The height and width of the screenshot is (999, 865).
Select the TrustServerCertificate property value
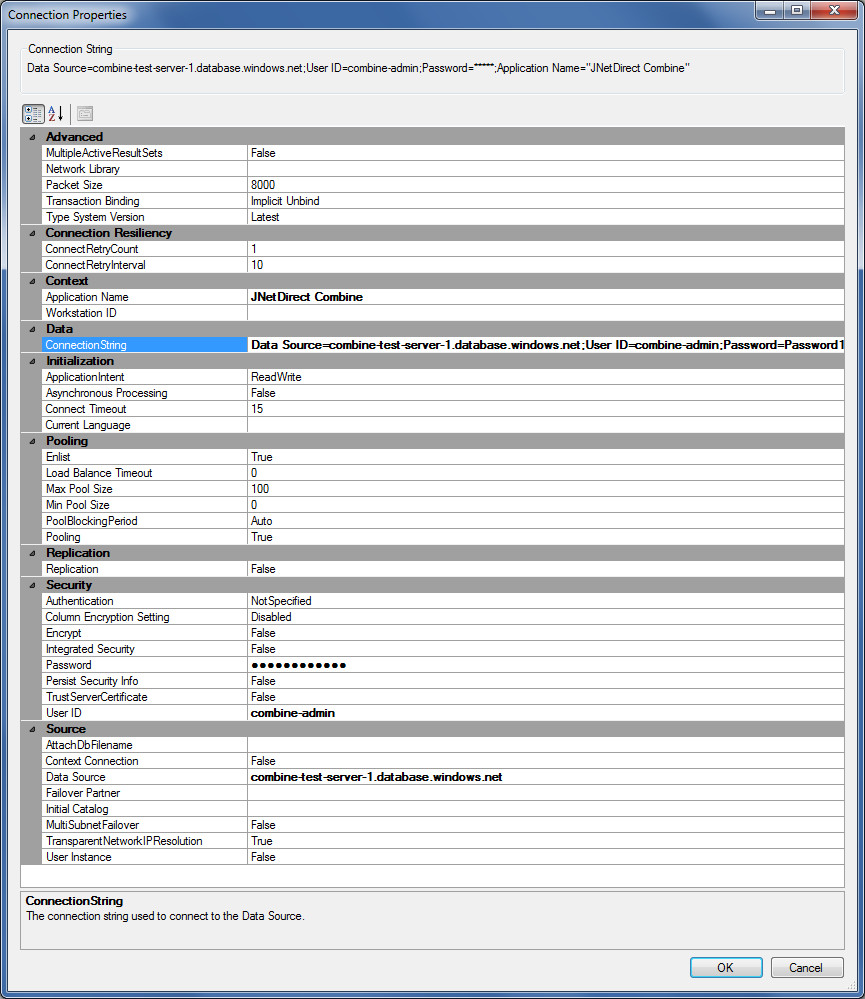click(x=545, y=697)
